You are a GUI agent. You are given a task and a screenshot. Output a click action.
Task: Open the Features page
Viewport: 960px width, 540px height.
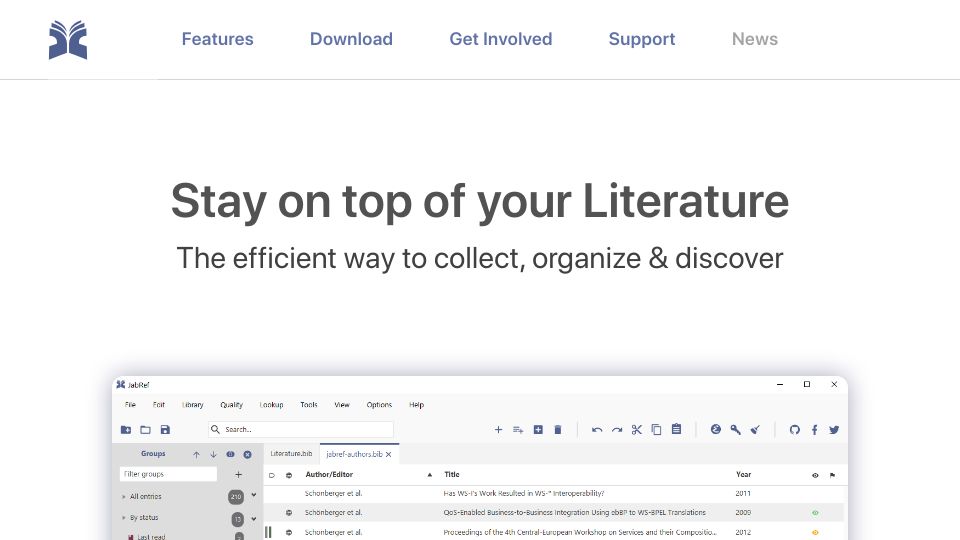(x=217, y=39)
